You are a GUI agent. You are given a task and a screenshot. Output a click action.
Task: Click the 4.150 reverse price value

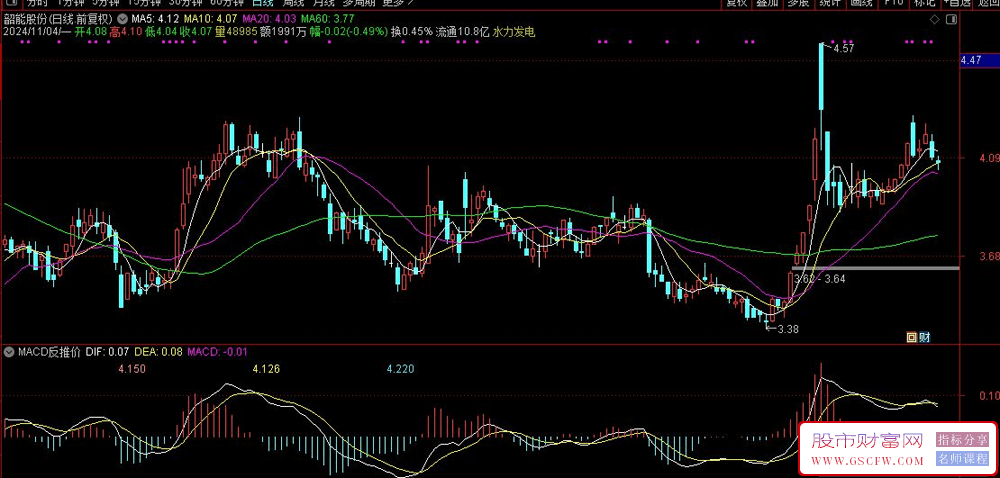click(132, 368)
